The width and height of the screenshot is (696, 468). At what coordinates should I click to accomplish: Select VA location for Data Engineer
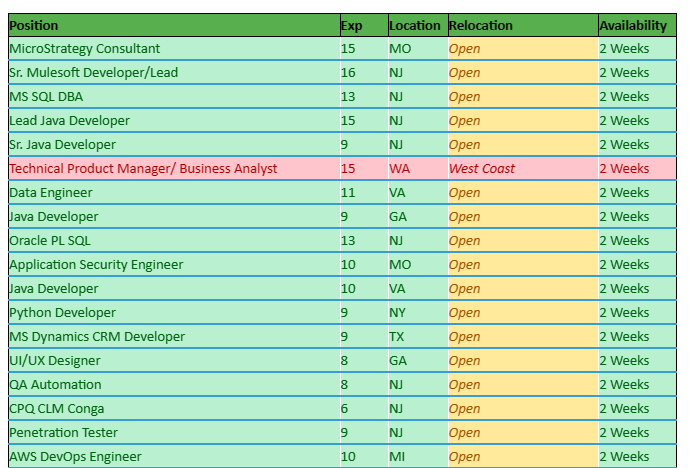[x=418, y=192]
